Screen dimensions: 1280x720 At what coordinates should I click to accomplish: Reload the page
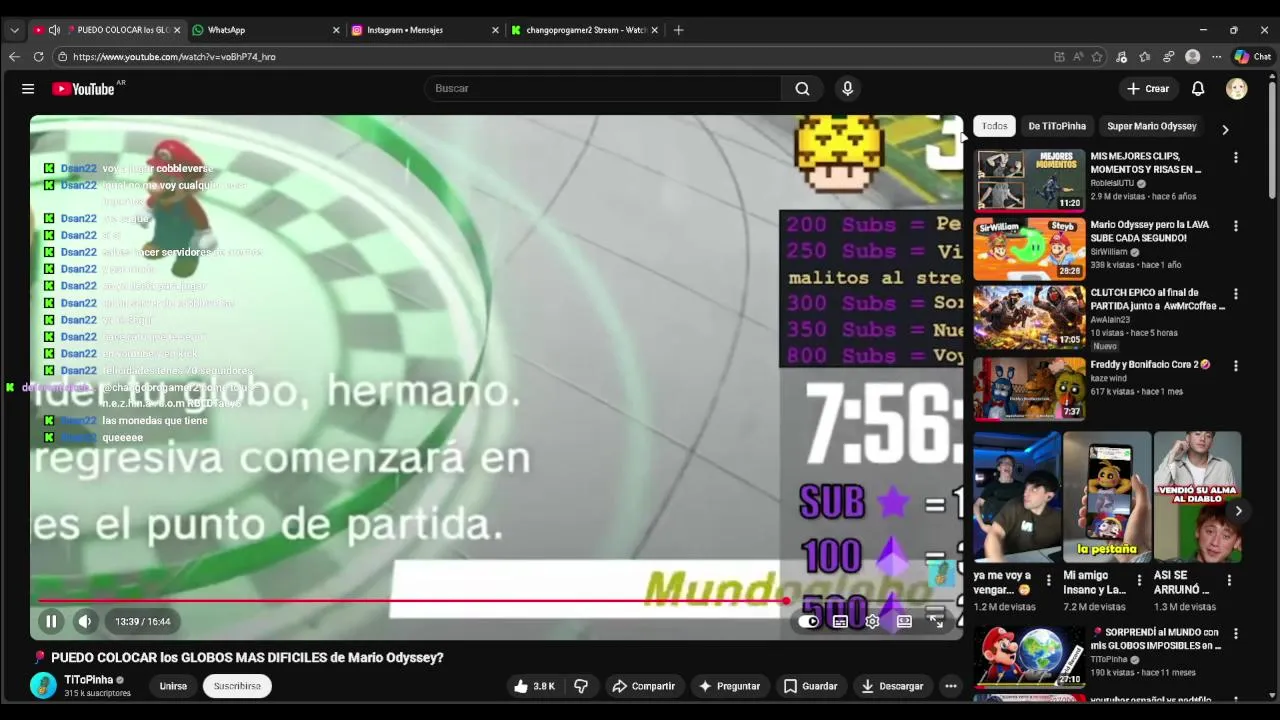coord(38,57)
